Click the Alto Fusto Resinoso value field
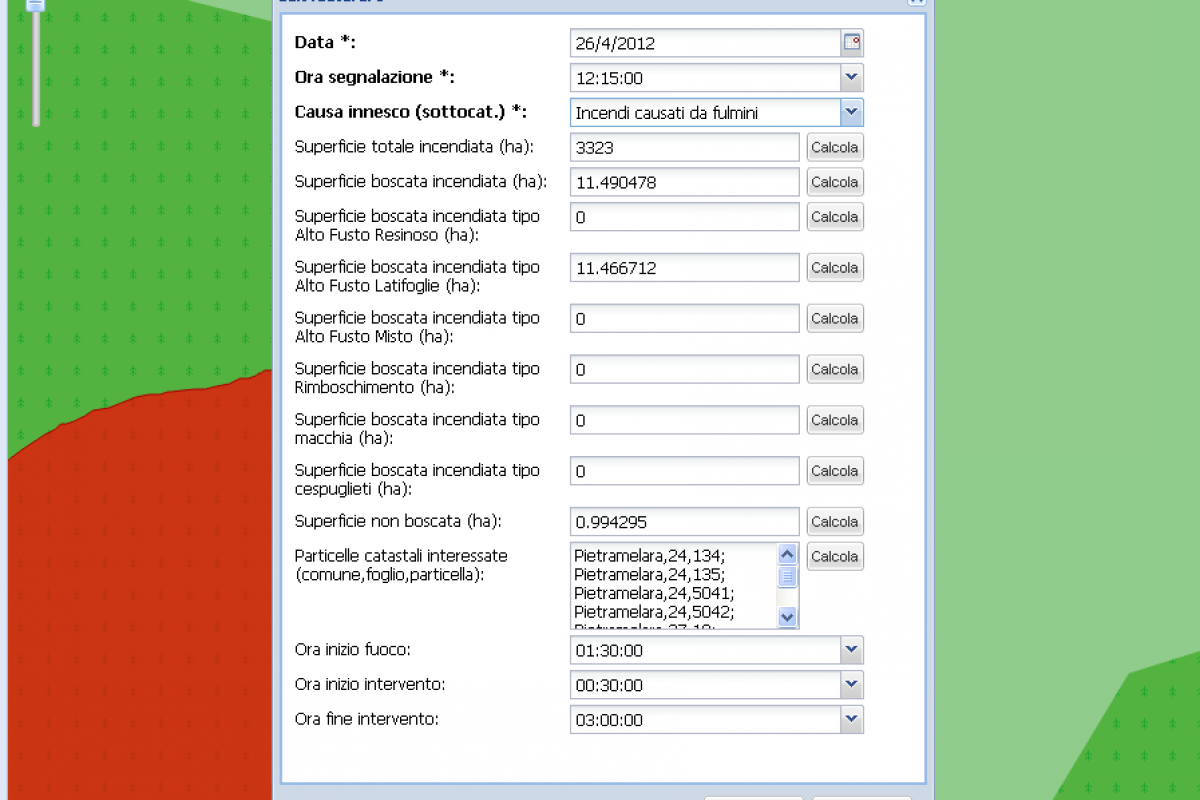The image size is (1200, 800). tap(685, 217)
